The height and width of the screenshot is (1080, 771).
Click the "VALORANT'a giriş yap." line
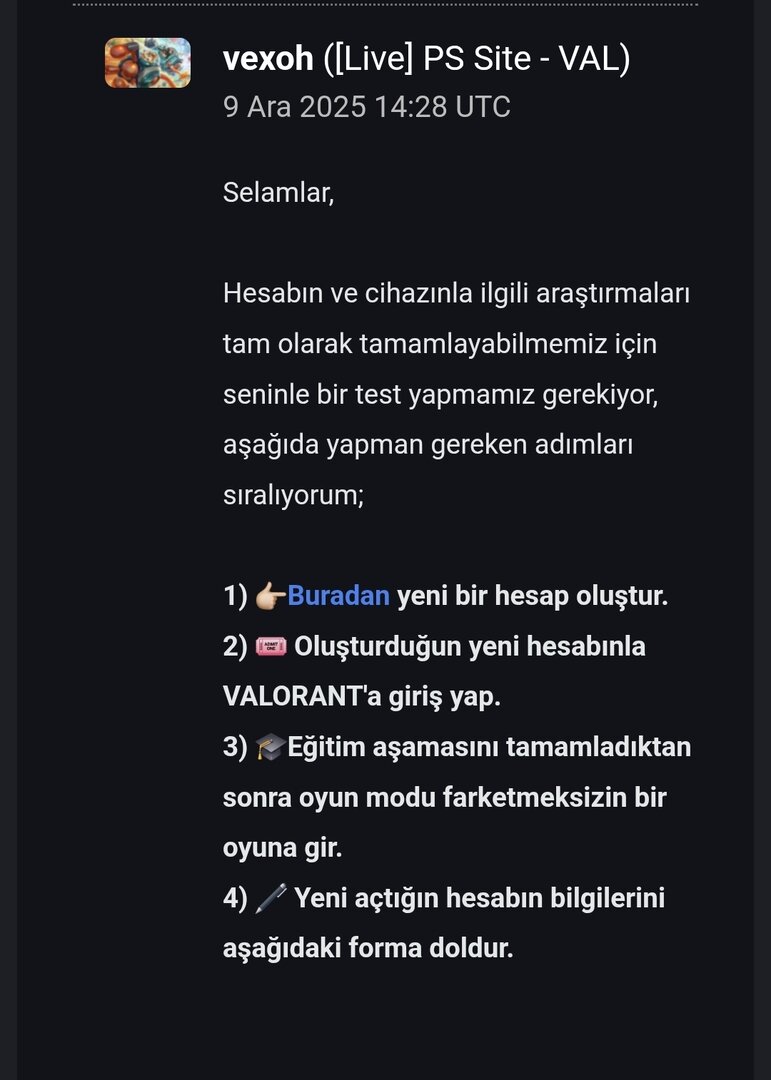(361, 697)
